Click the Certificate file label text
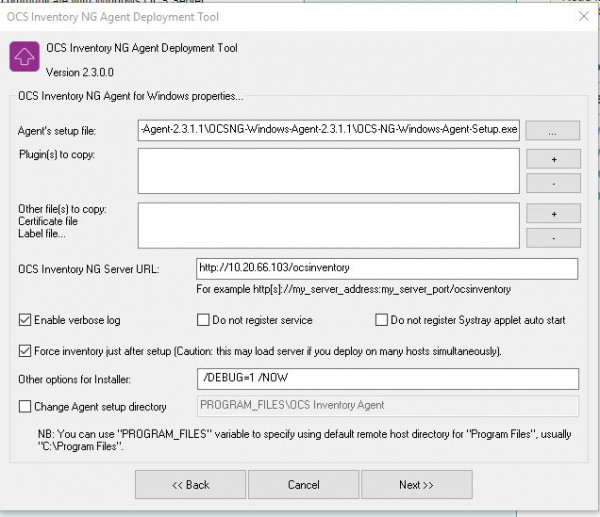 (x=48, y=221)
